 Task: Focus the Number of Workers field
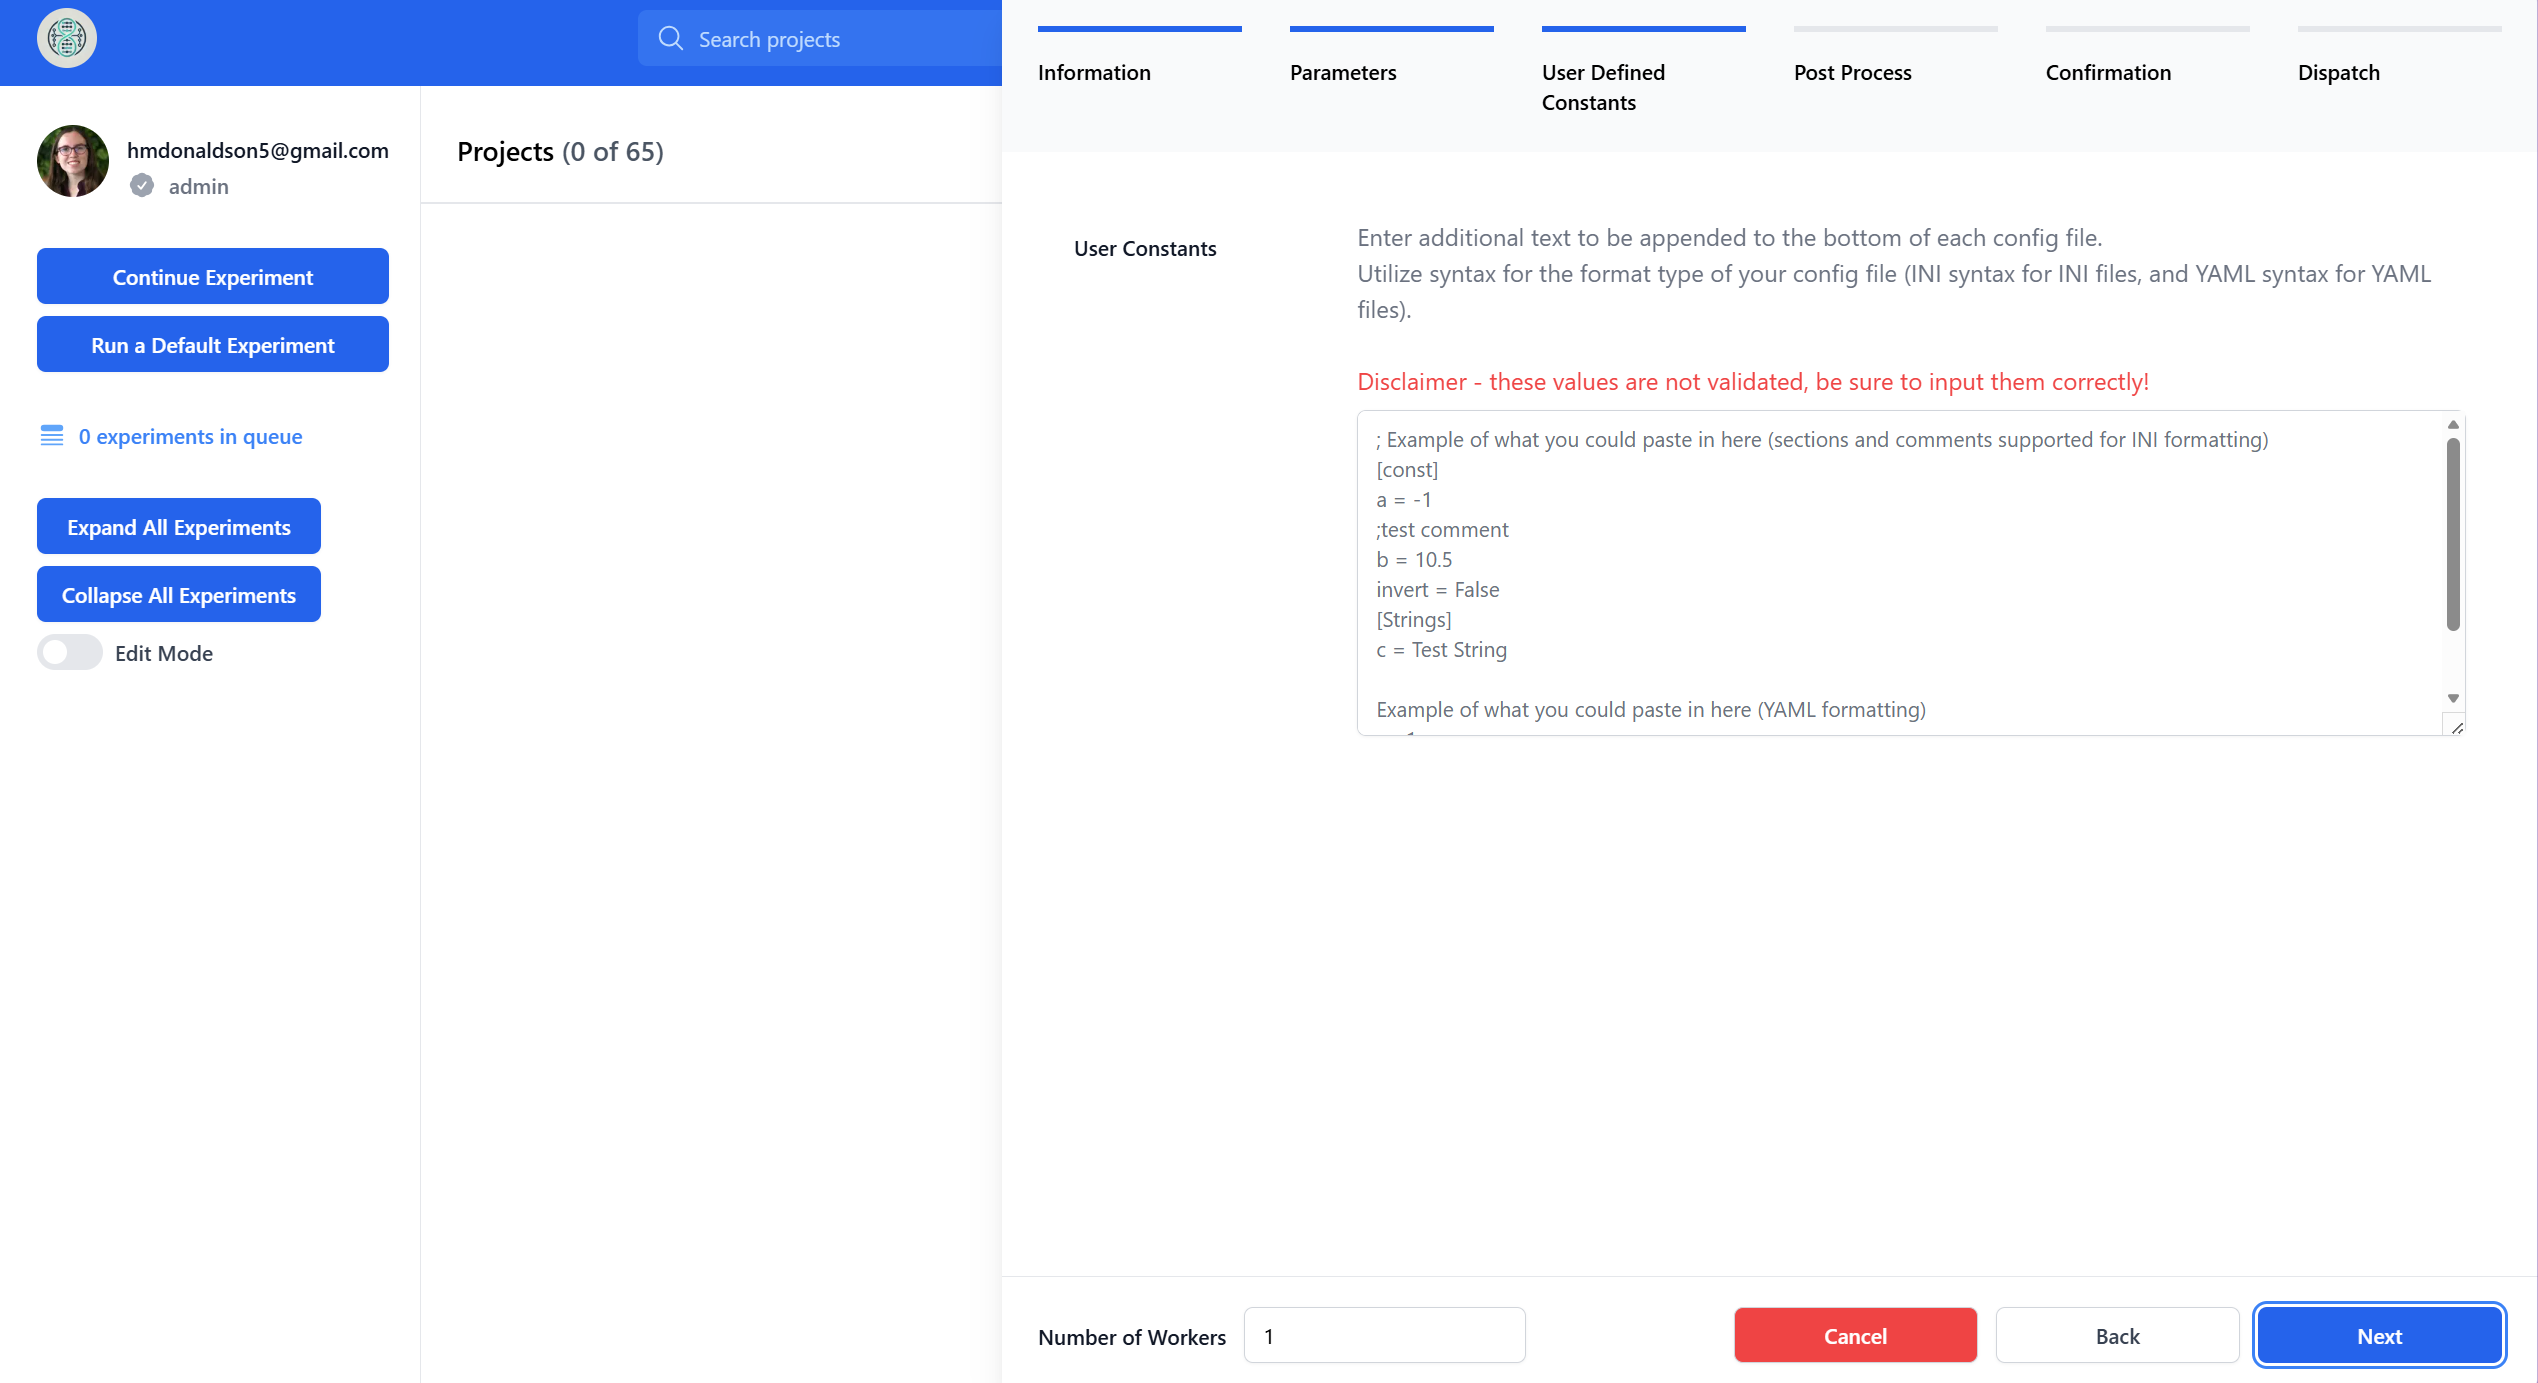pyautogui.click(x=1385, y=1336)
